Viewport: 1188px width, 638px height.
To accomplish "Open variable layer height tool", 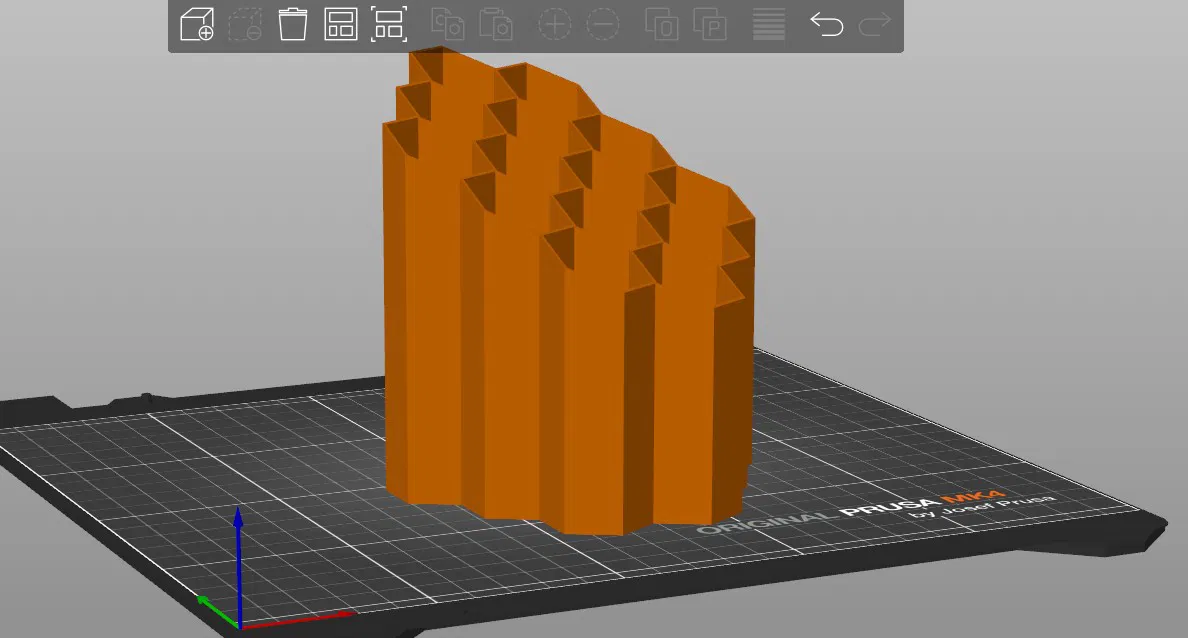I will (x=768, y=24).
